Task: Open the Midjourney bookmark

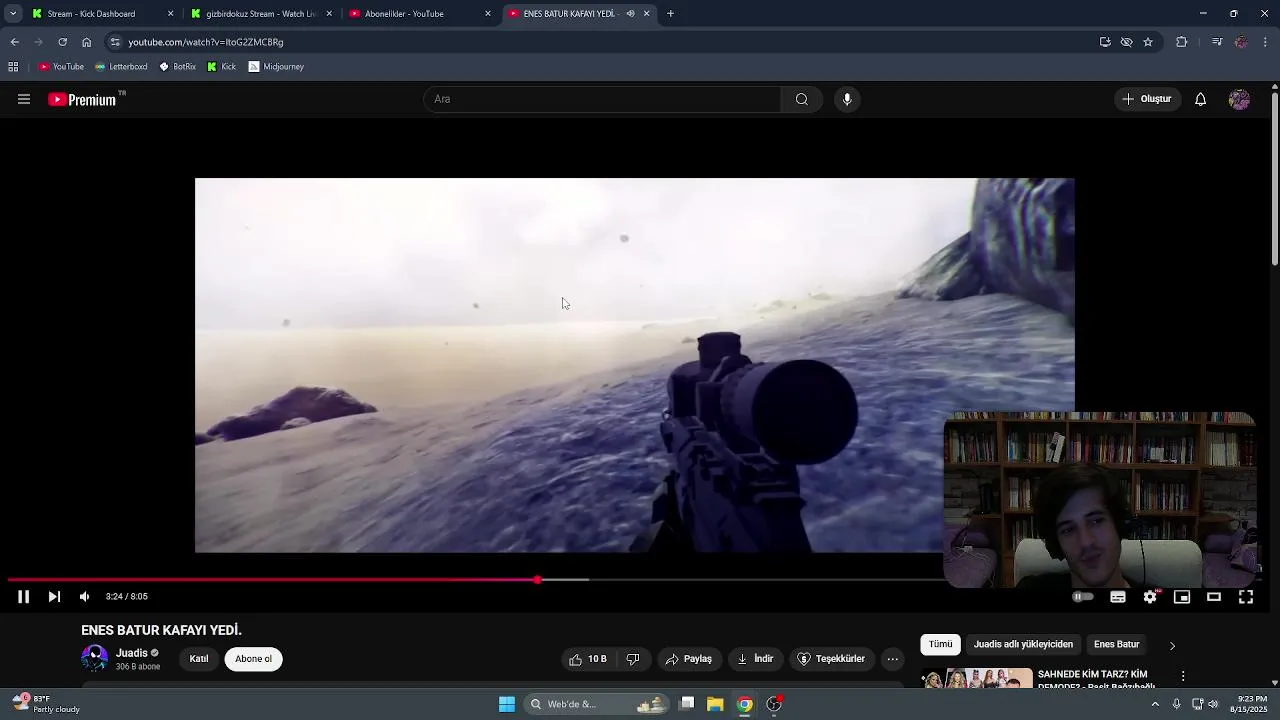Action: coord(276,67)
